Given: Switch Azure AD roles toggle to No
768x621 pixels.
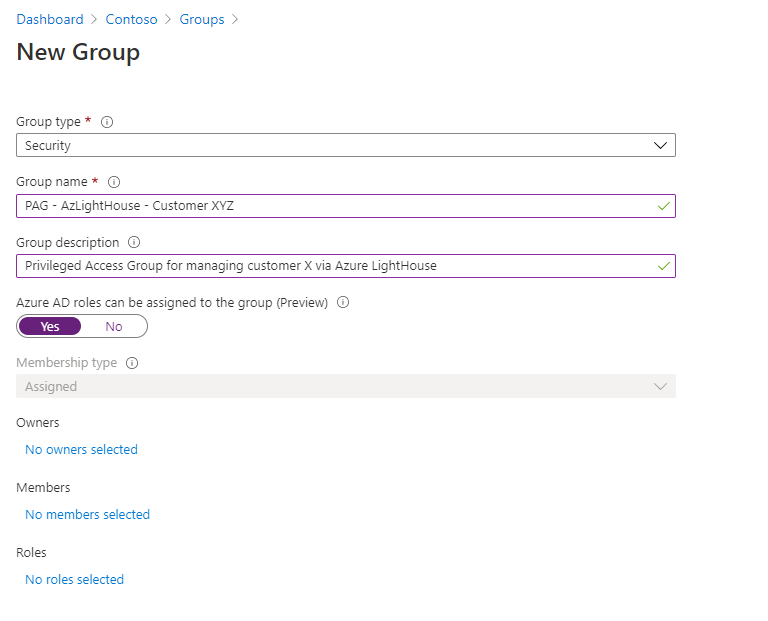Looking at the screenshot, I should pyautogui.click(x=114, y=326).
